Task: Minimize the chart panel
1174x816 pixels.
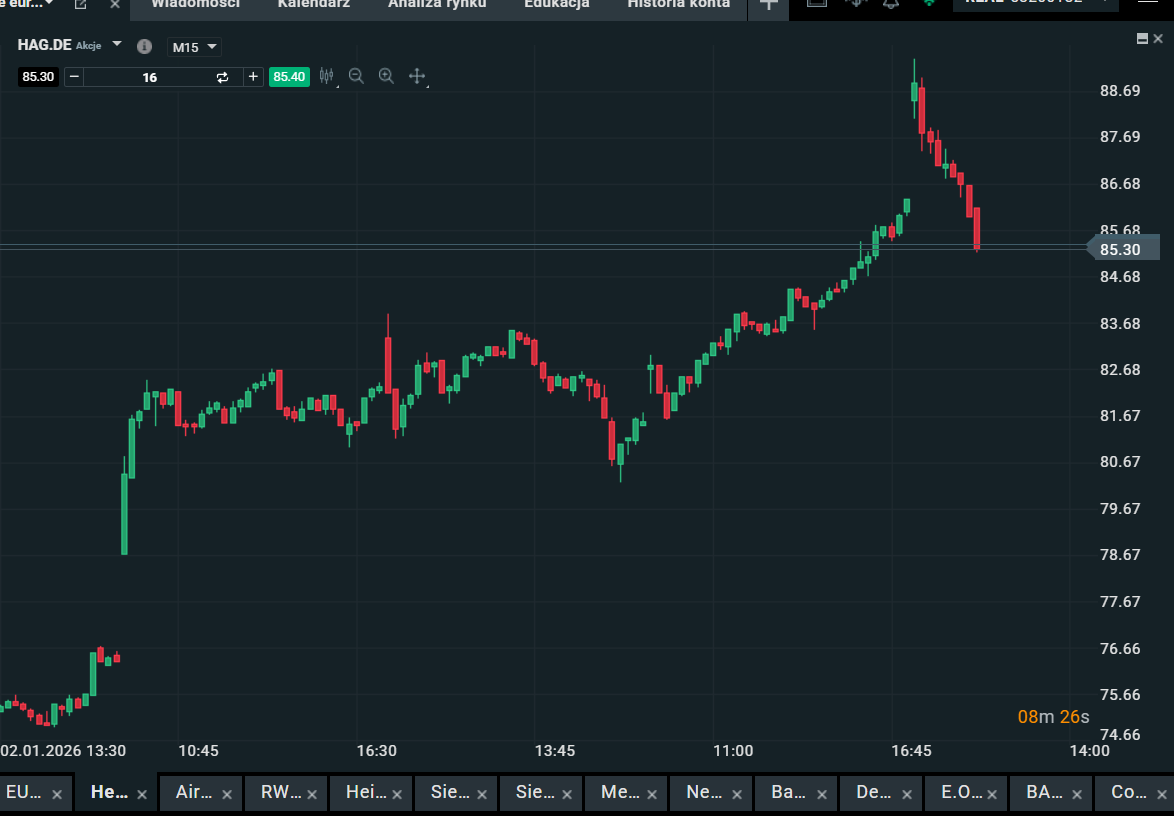Action: pyautogui.click(x=1142, y=38)
